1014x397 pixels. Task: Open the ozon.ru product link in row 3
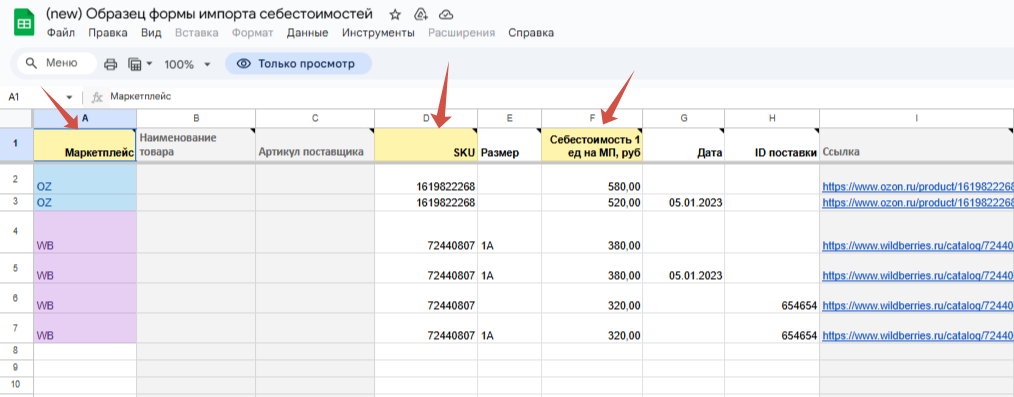point(918,203)
